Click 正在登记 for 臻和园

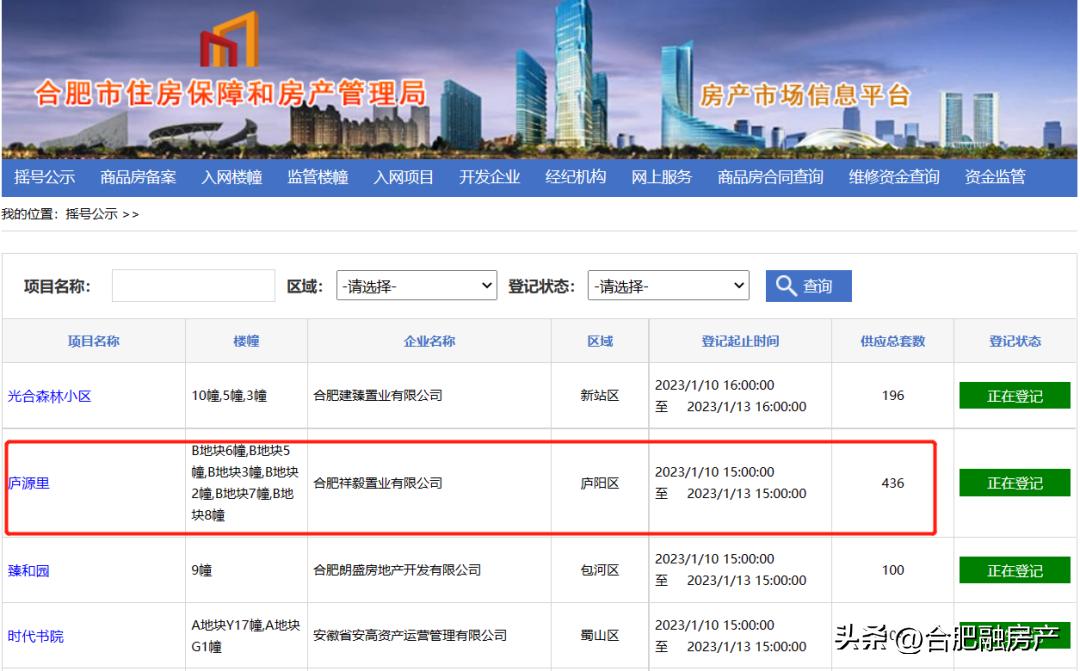[x=1014, y=569]
